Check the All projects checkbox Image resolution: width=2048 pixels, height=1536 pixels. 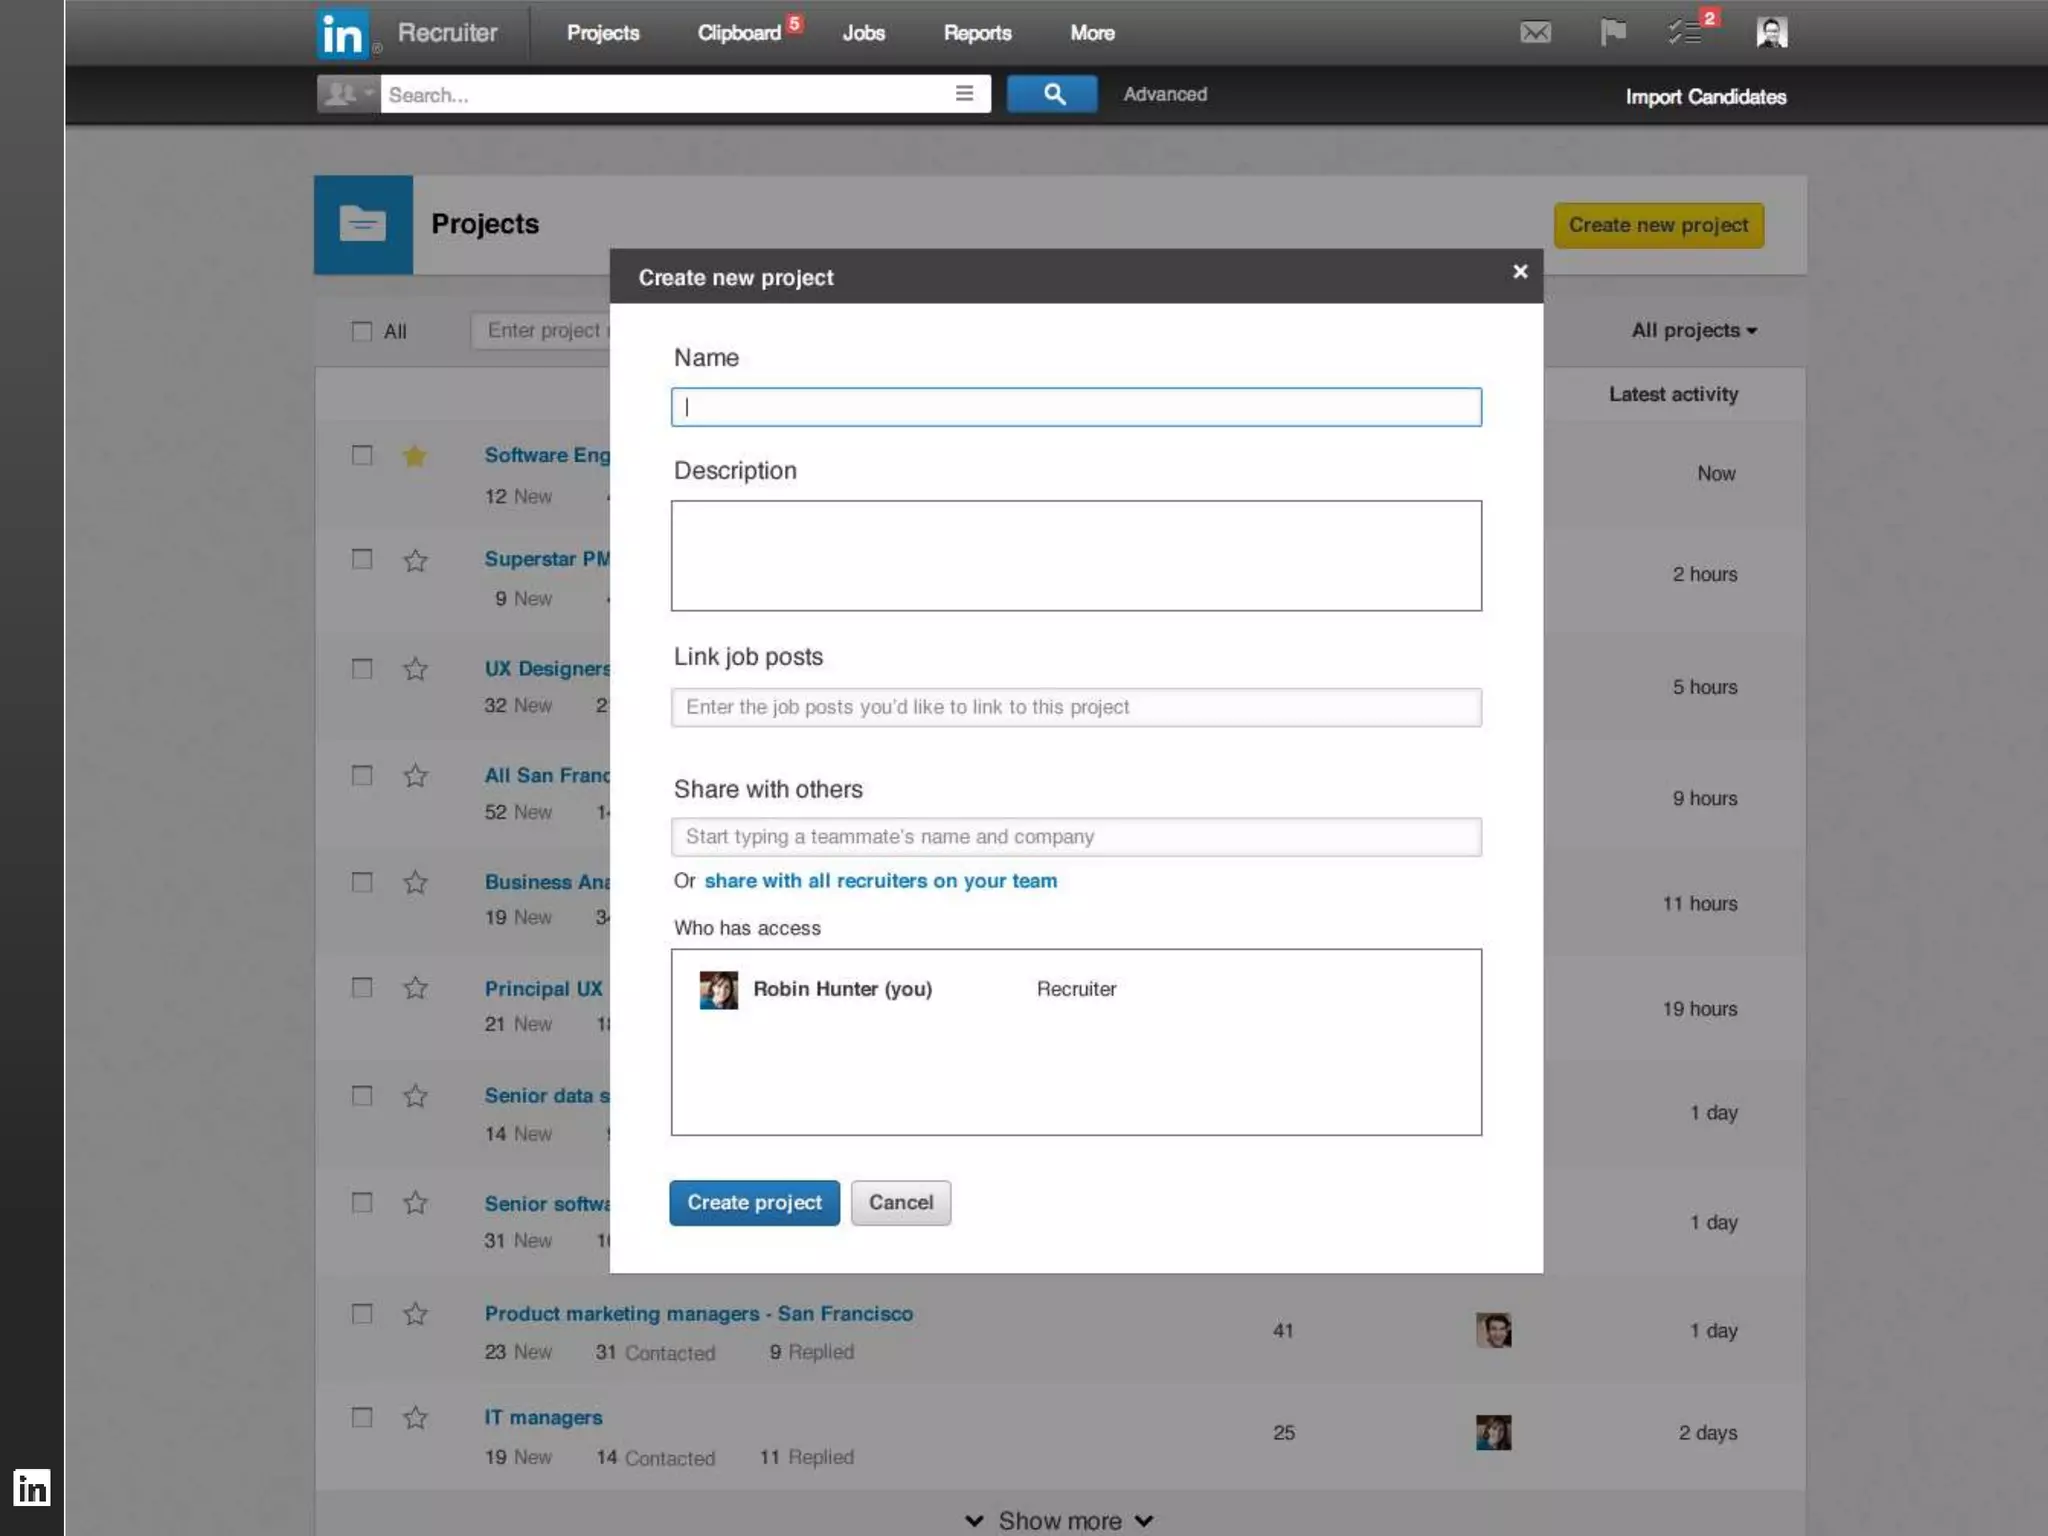[362, 331]
